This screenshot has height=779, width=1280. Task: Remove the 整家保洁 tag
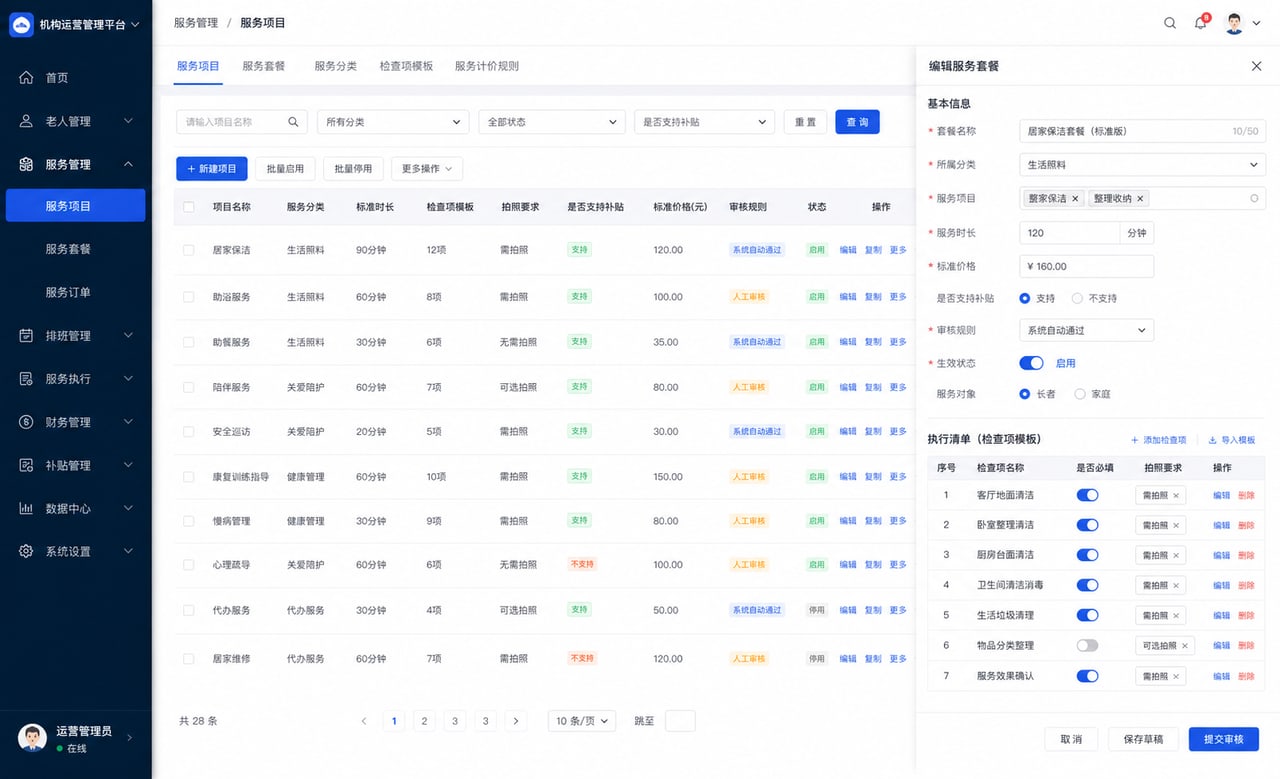pos(1076,198)
